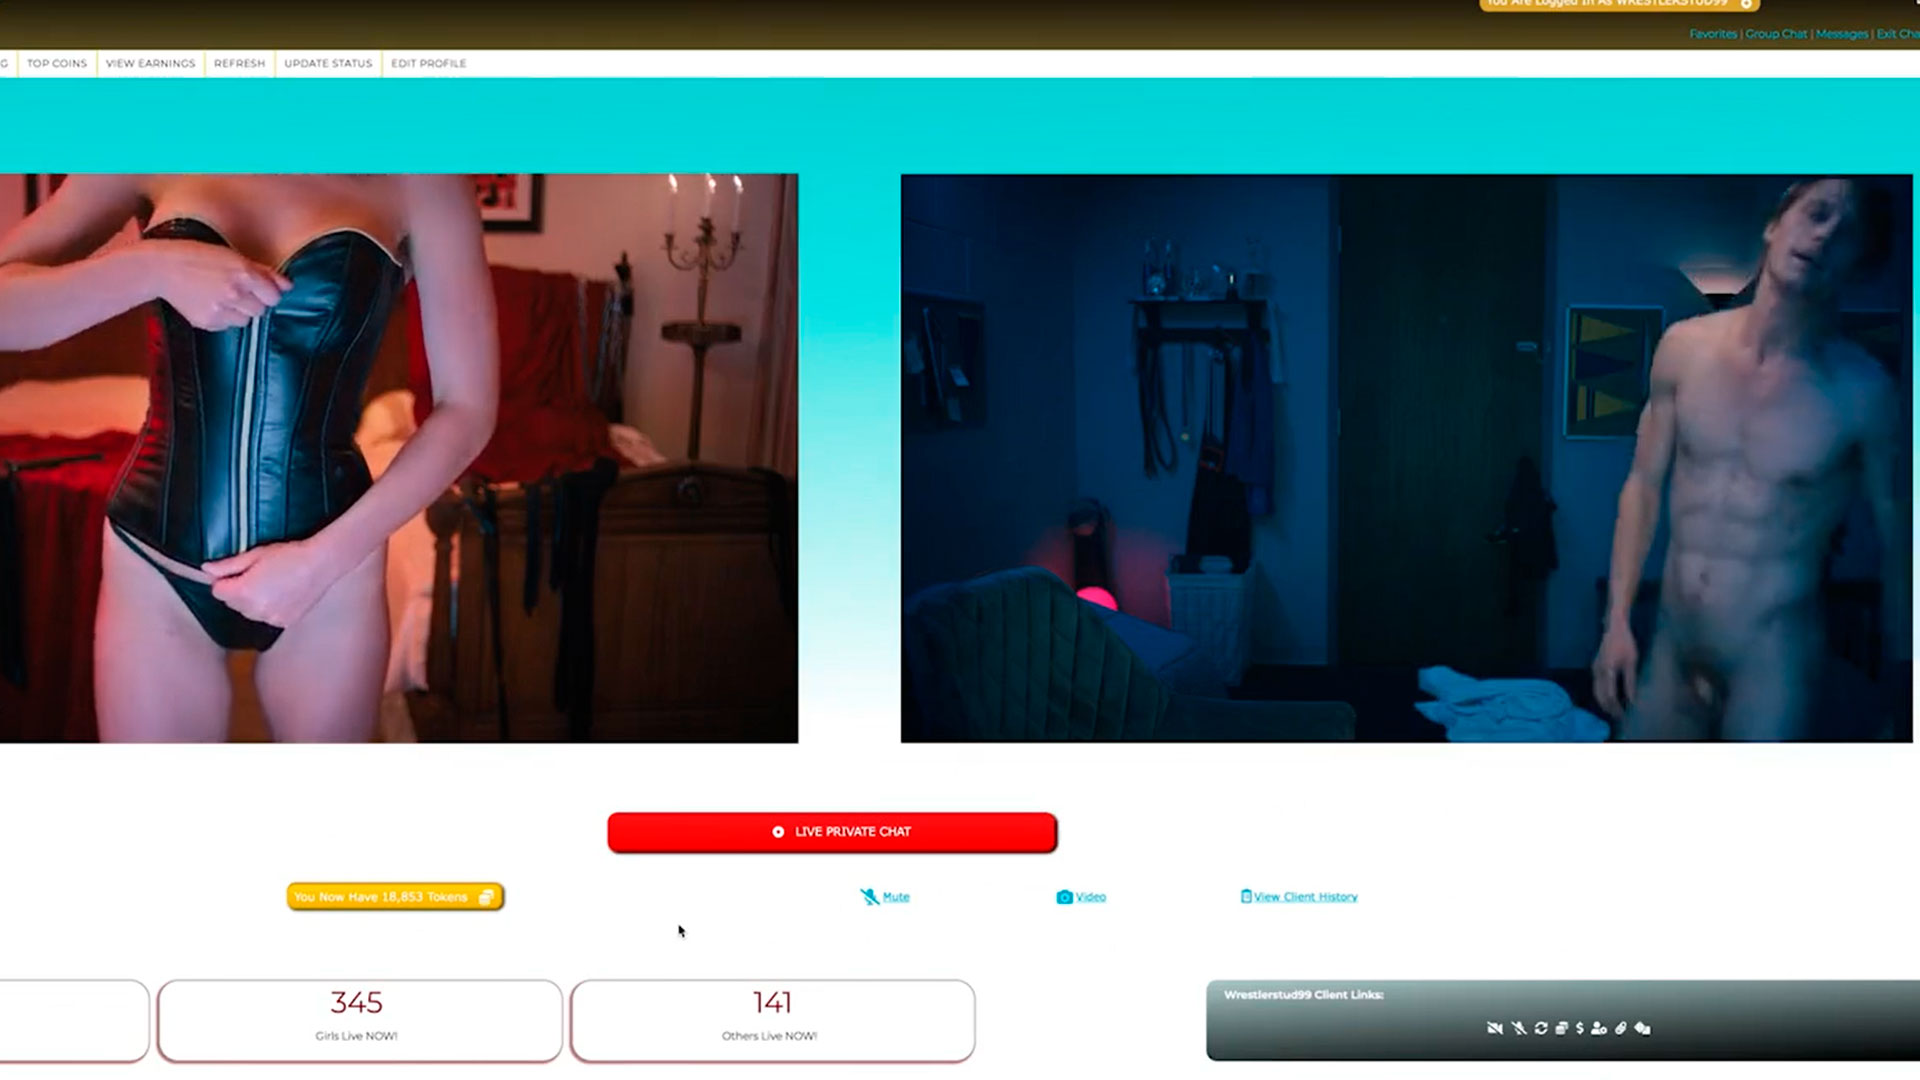Screen dimensions: 1920x1080
Task: Click Update Status in the menu bar
Action: coord(328,63)
